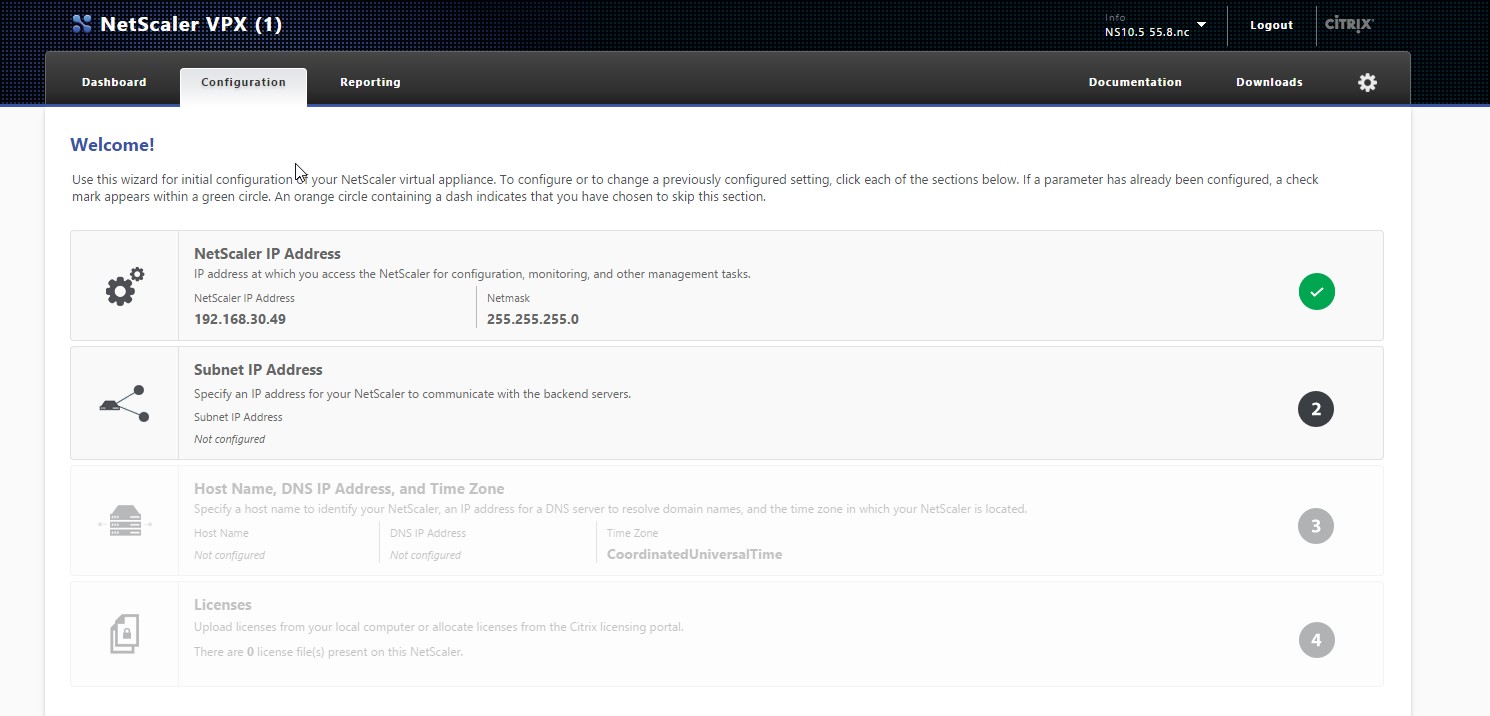This screenshot has height=716, width=1490.
Task: Switch to the Dashboard tab
Action: point(114,83)
